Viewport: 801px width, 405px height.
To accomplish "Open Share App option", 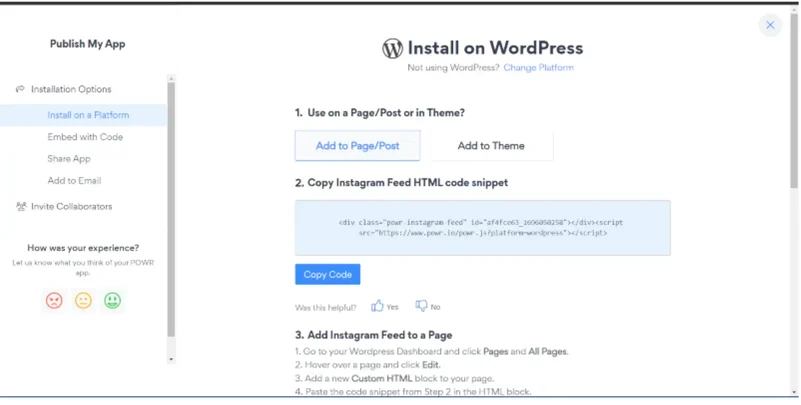I will click(69, 159).
